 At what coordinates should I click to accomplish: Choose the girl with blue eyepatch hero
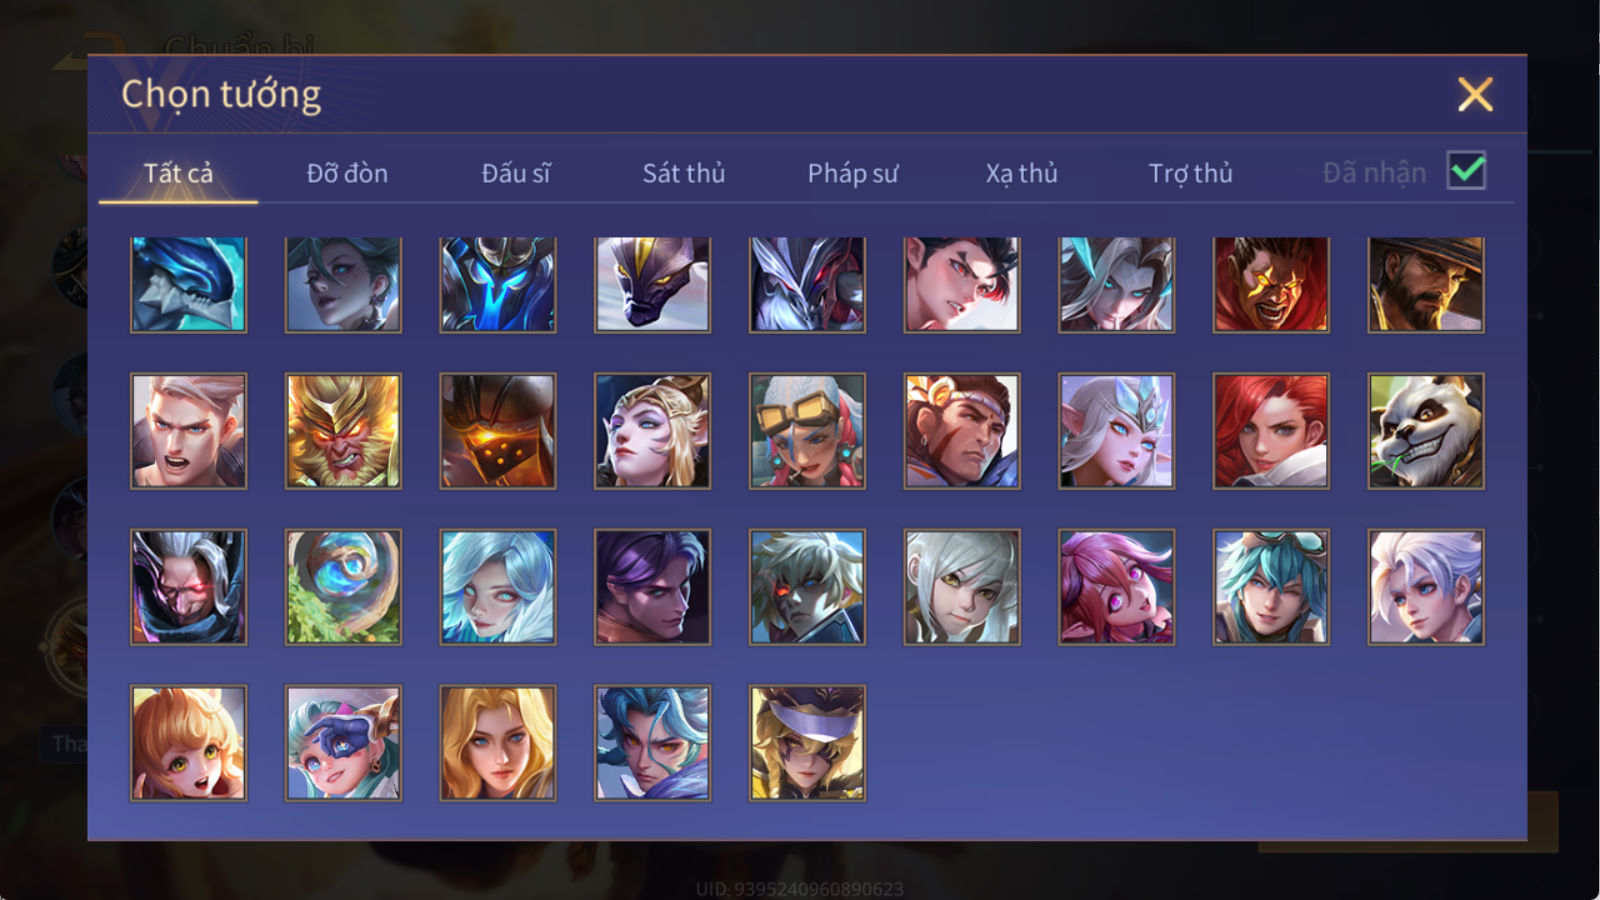343,743
